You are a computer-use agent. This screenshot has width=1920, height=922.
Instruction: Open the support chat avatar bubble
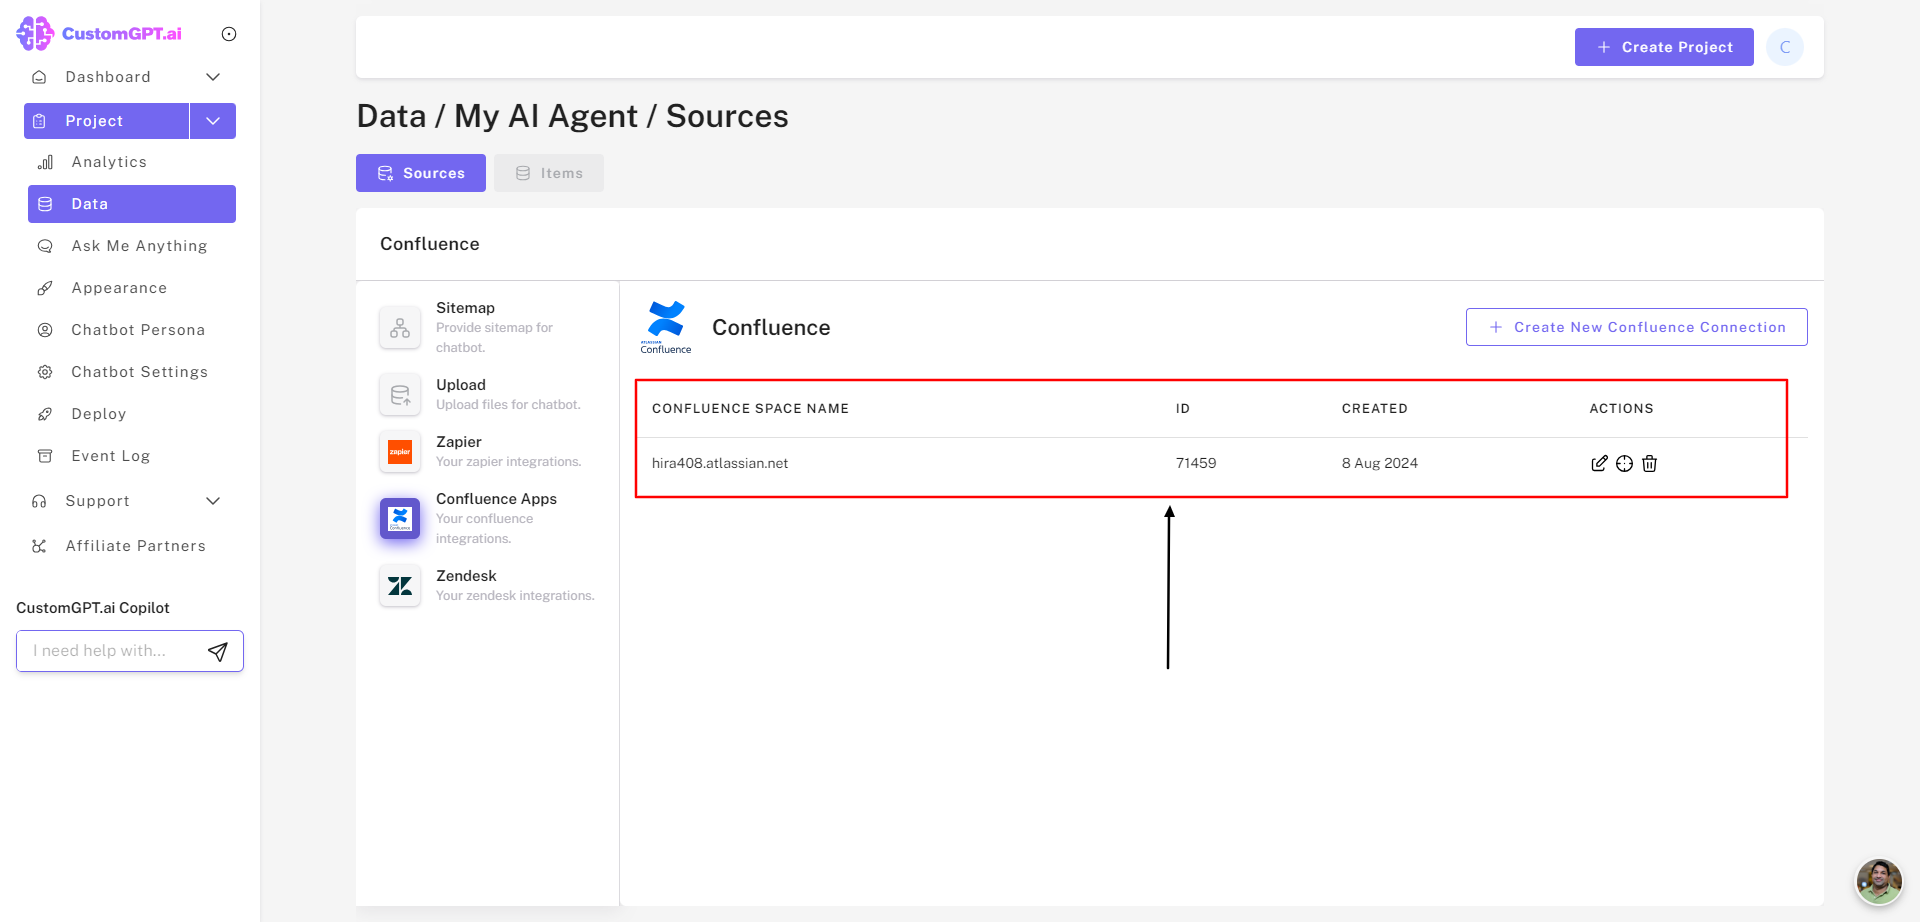click(1879, 881)
